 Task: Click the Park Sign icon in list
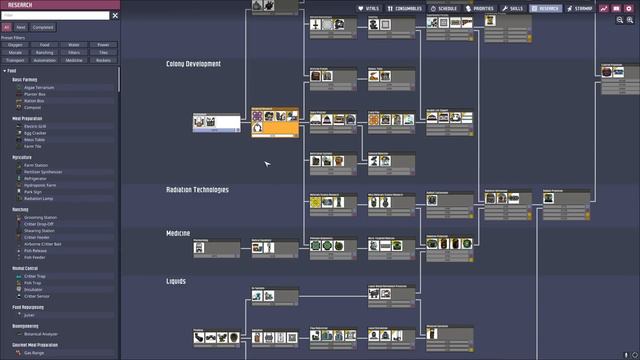point(19,191)
